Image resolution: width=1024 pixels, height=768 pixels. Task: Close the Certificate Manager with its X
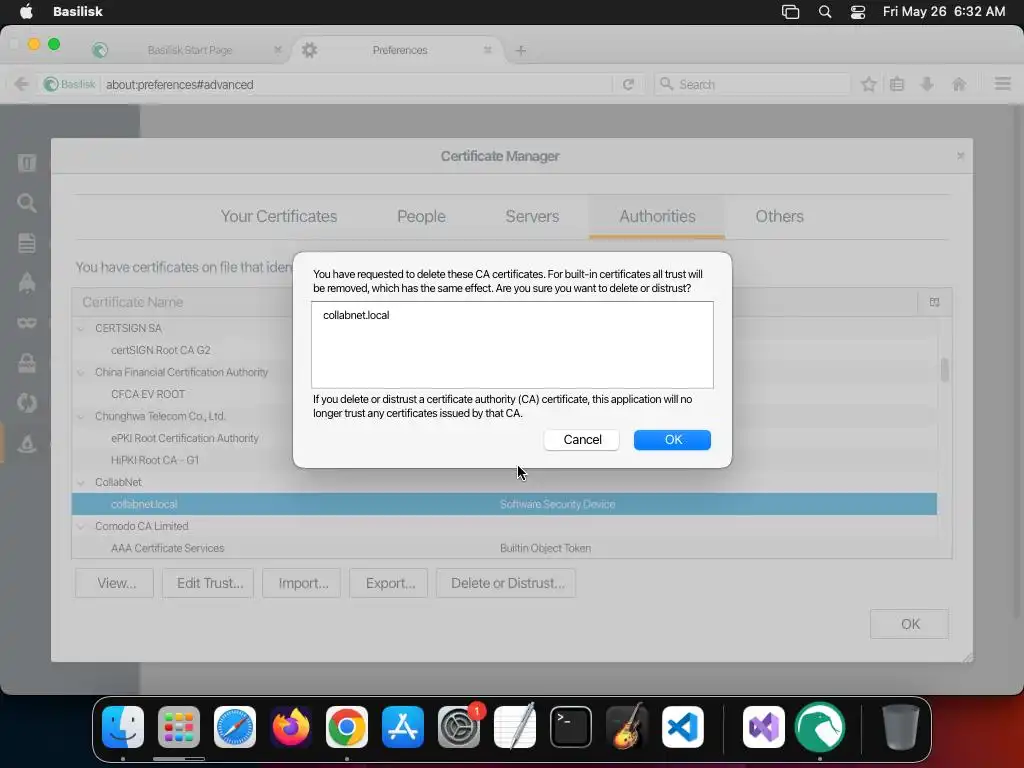click(960, 155)
